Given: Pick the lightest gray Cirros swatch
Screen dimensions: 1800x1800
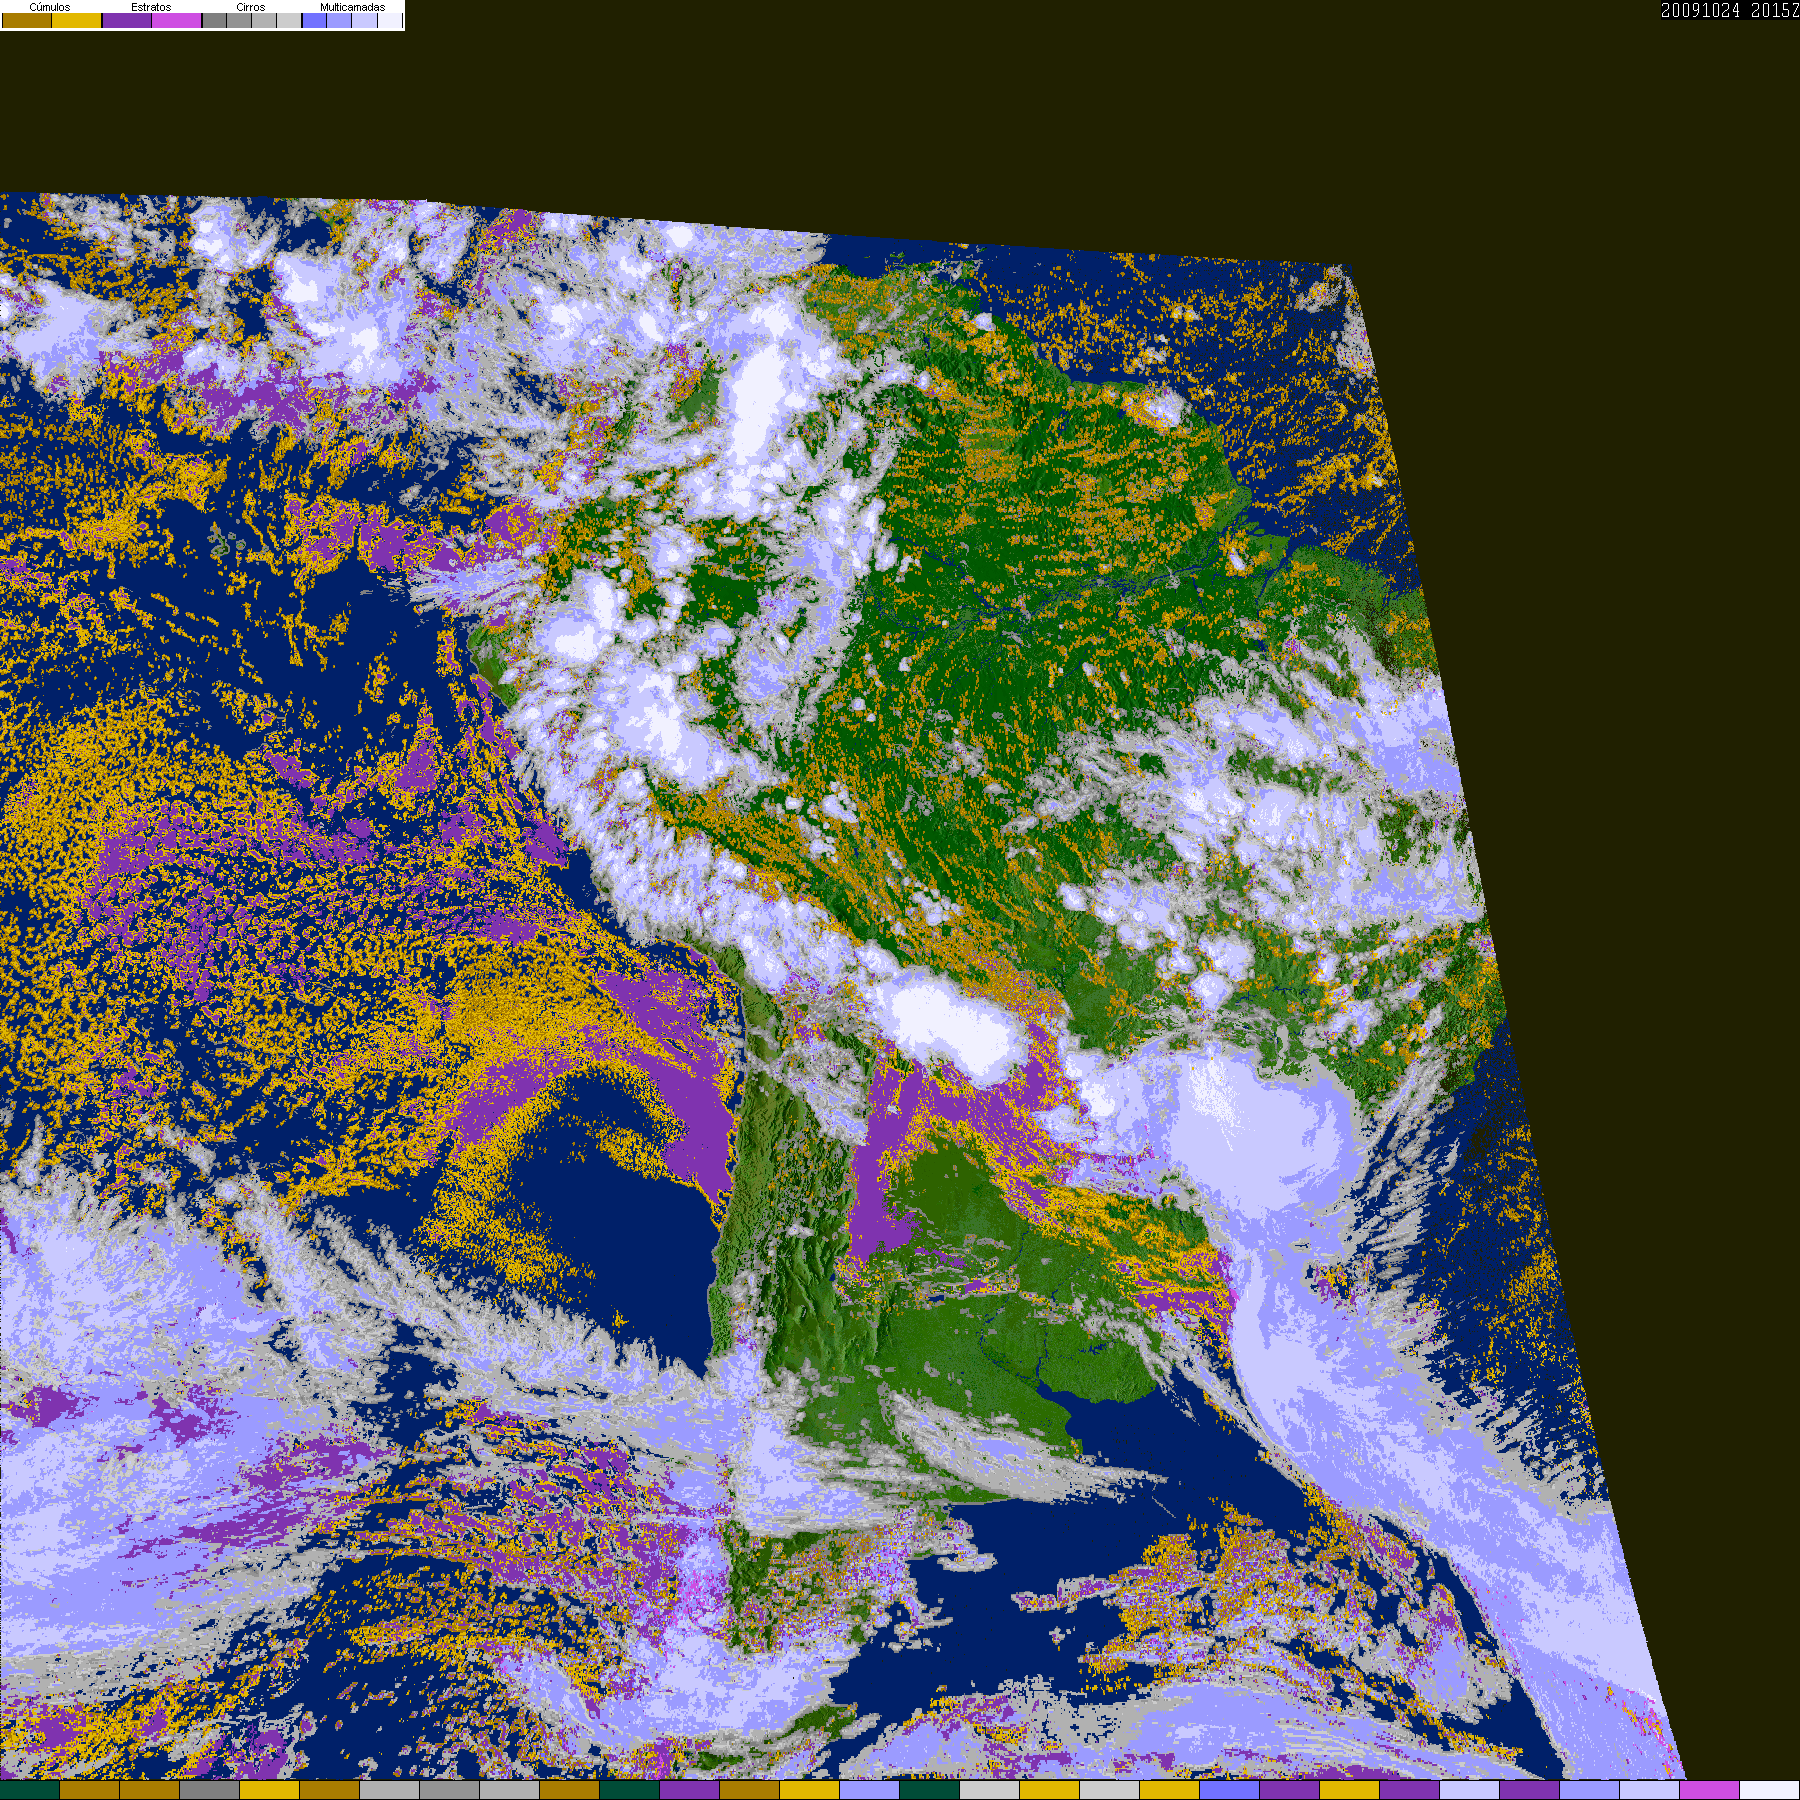Looking at the screenshot, I should click(289, 20).
